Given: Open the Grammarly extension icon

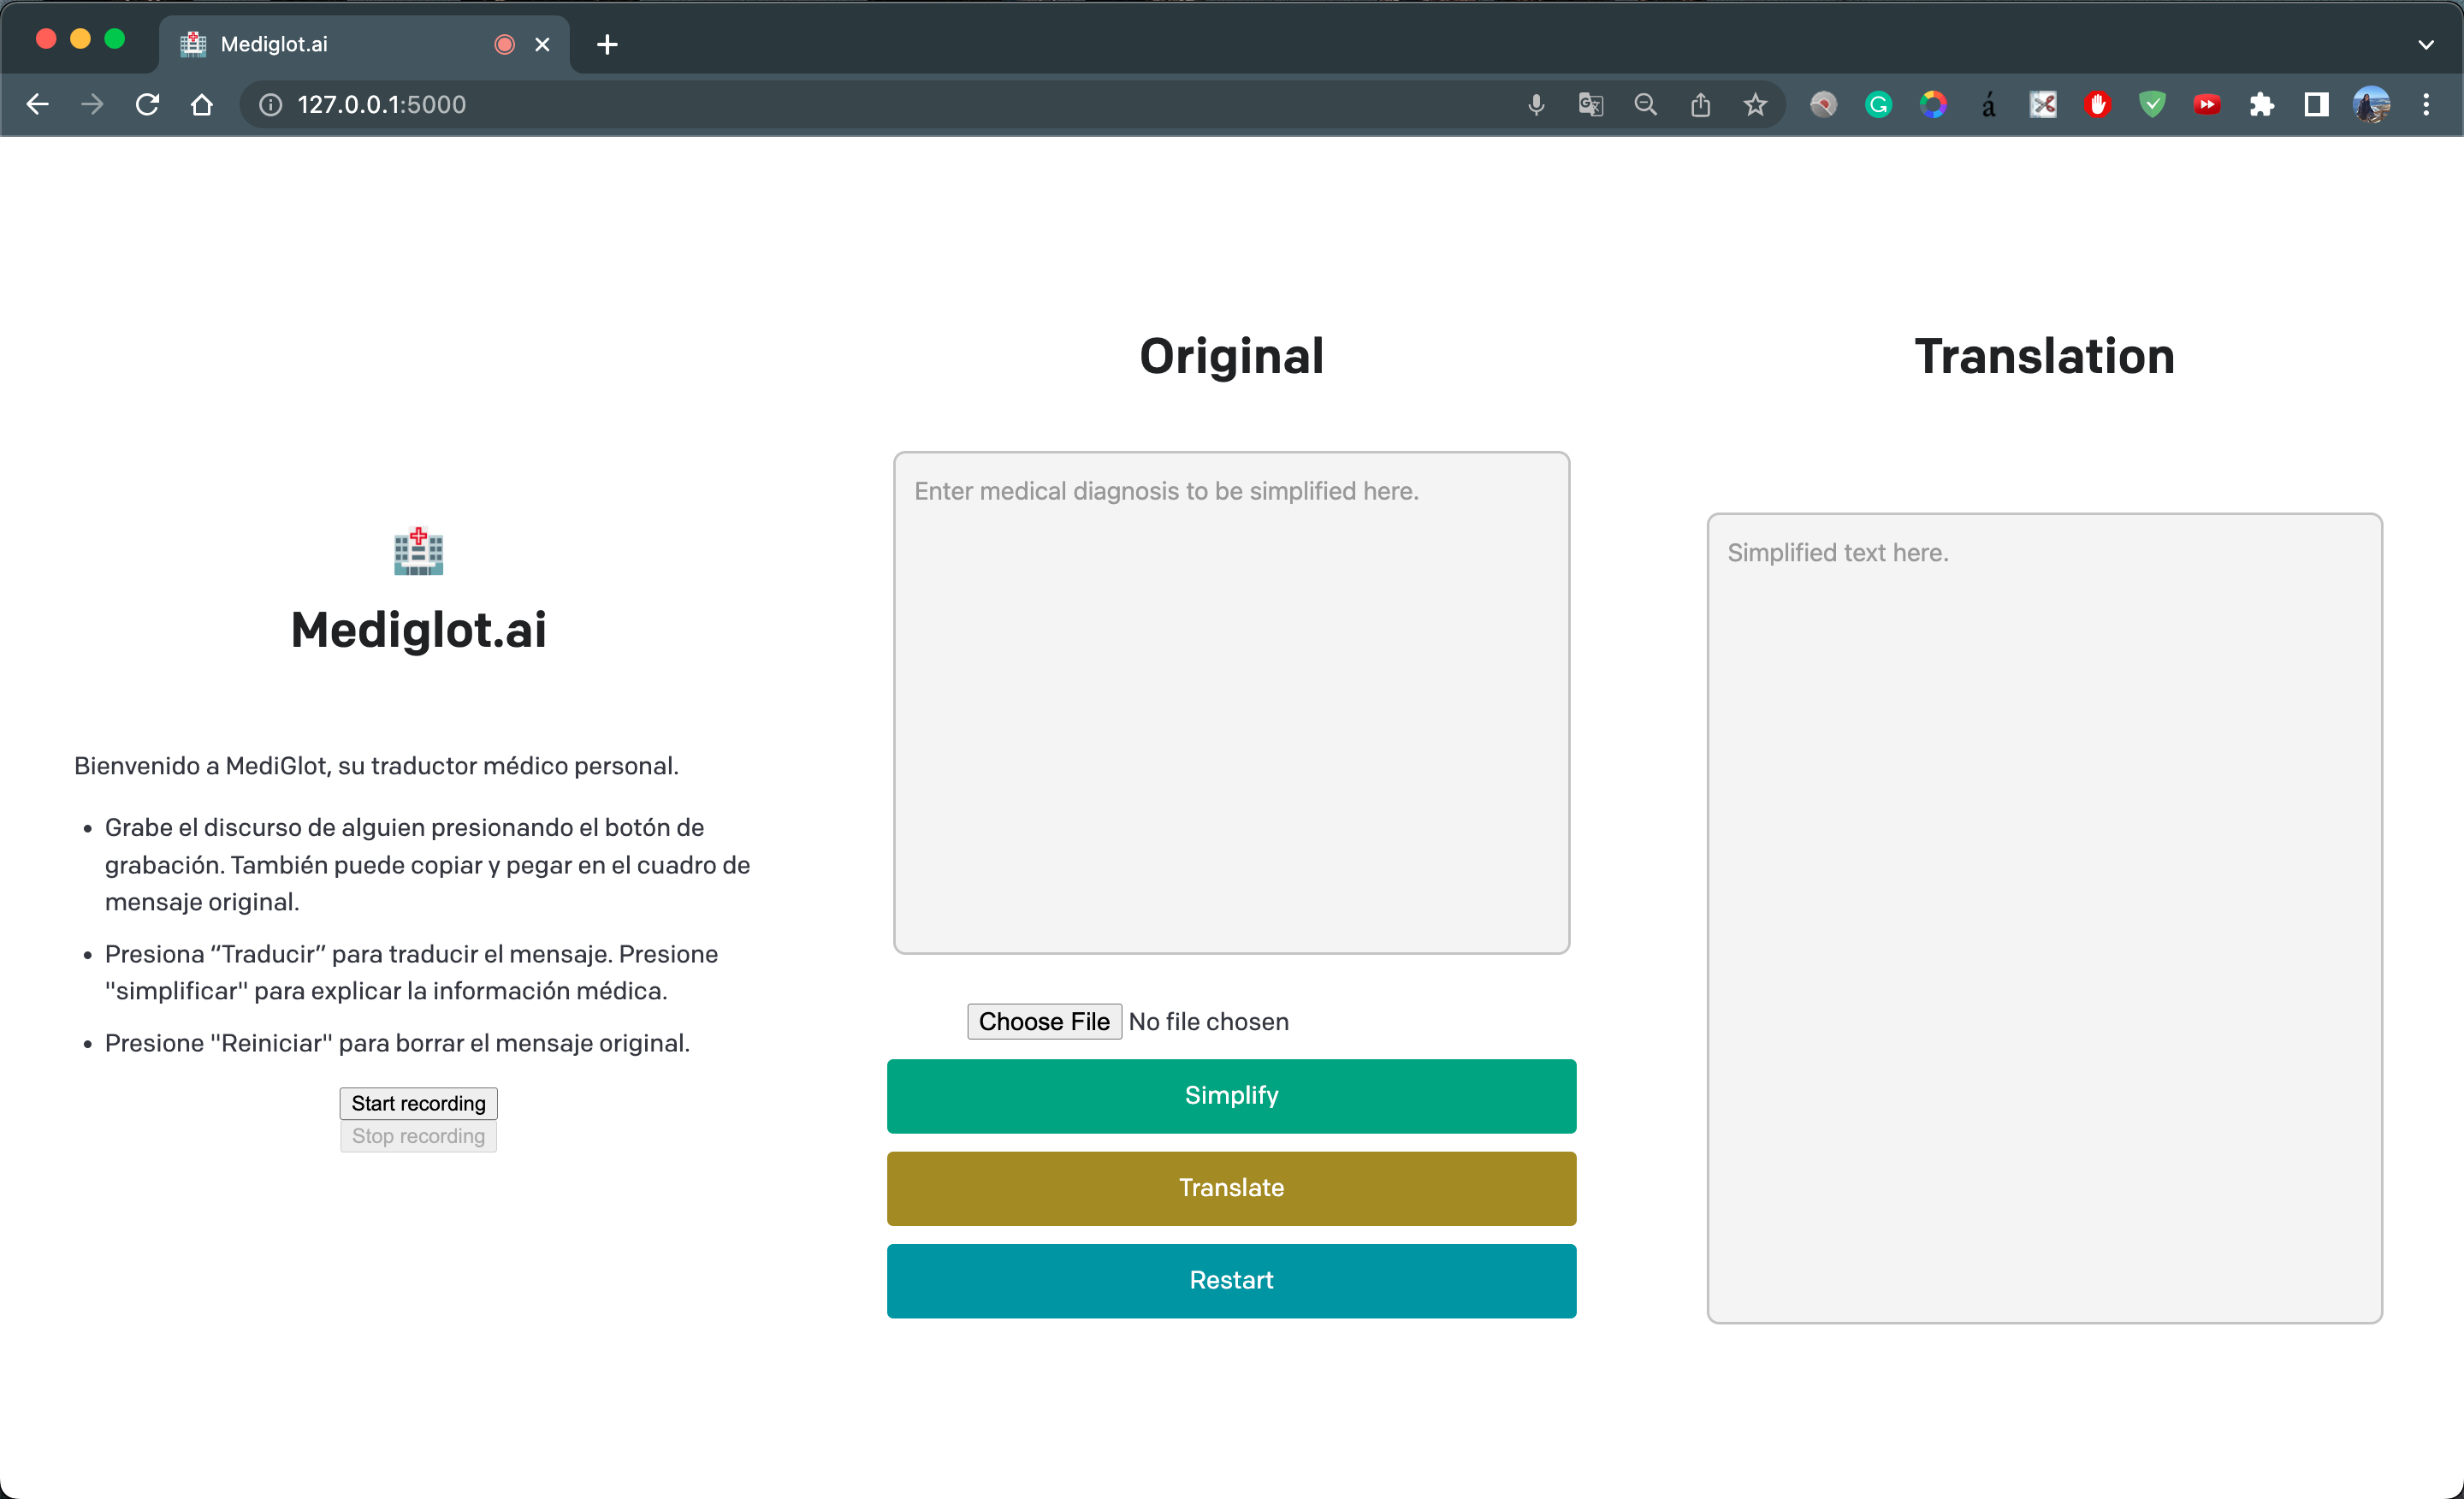Looking at the screenshot, I should 1878,104.
